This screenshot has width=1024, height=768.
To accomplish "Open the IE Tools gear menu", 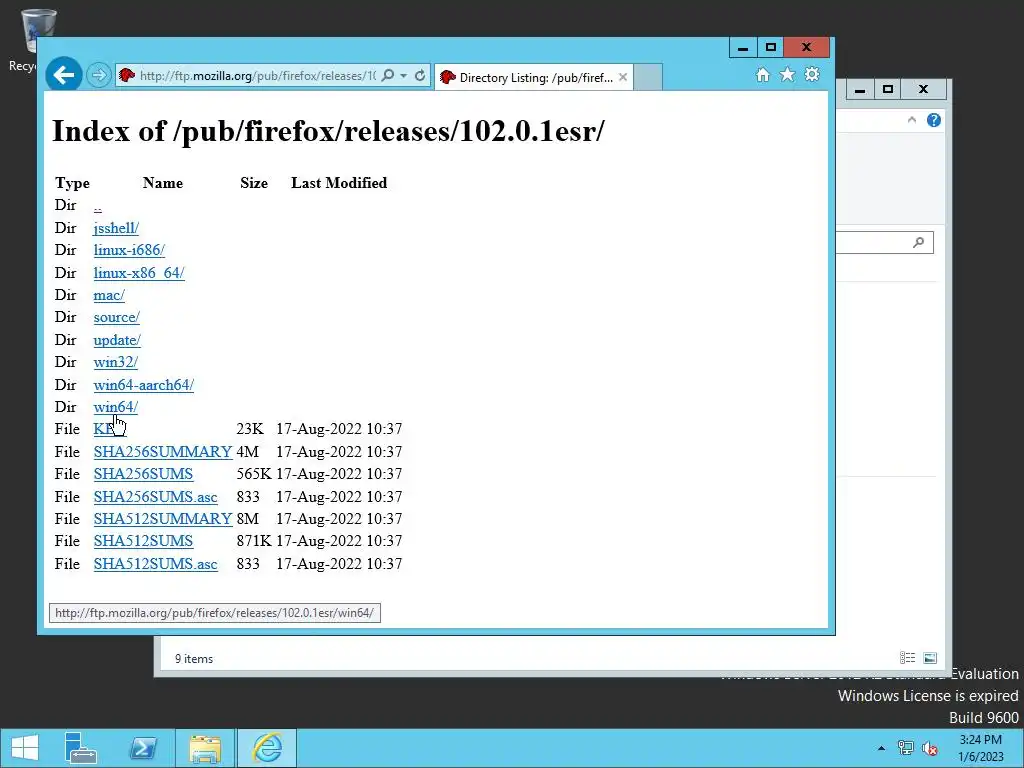I will (812, 74).
